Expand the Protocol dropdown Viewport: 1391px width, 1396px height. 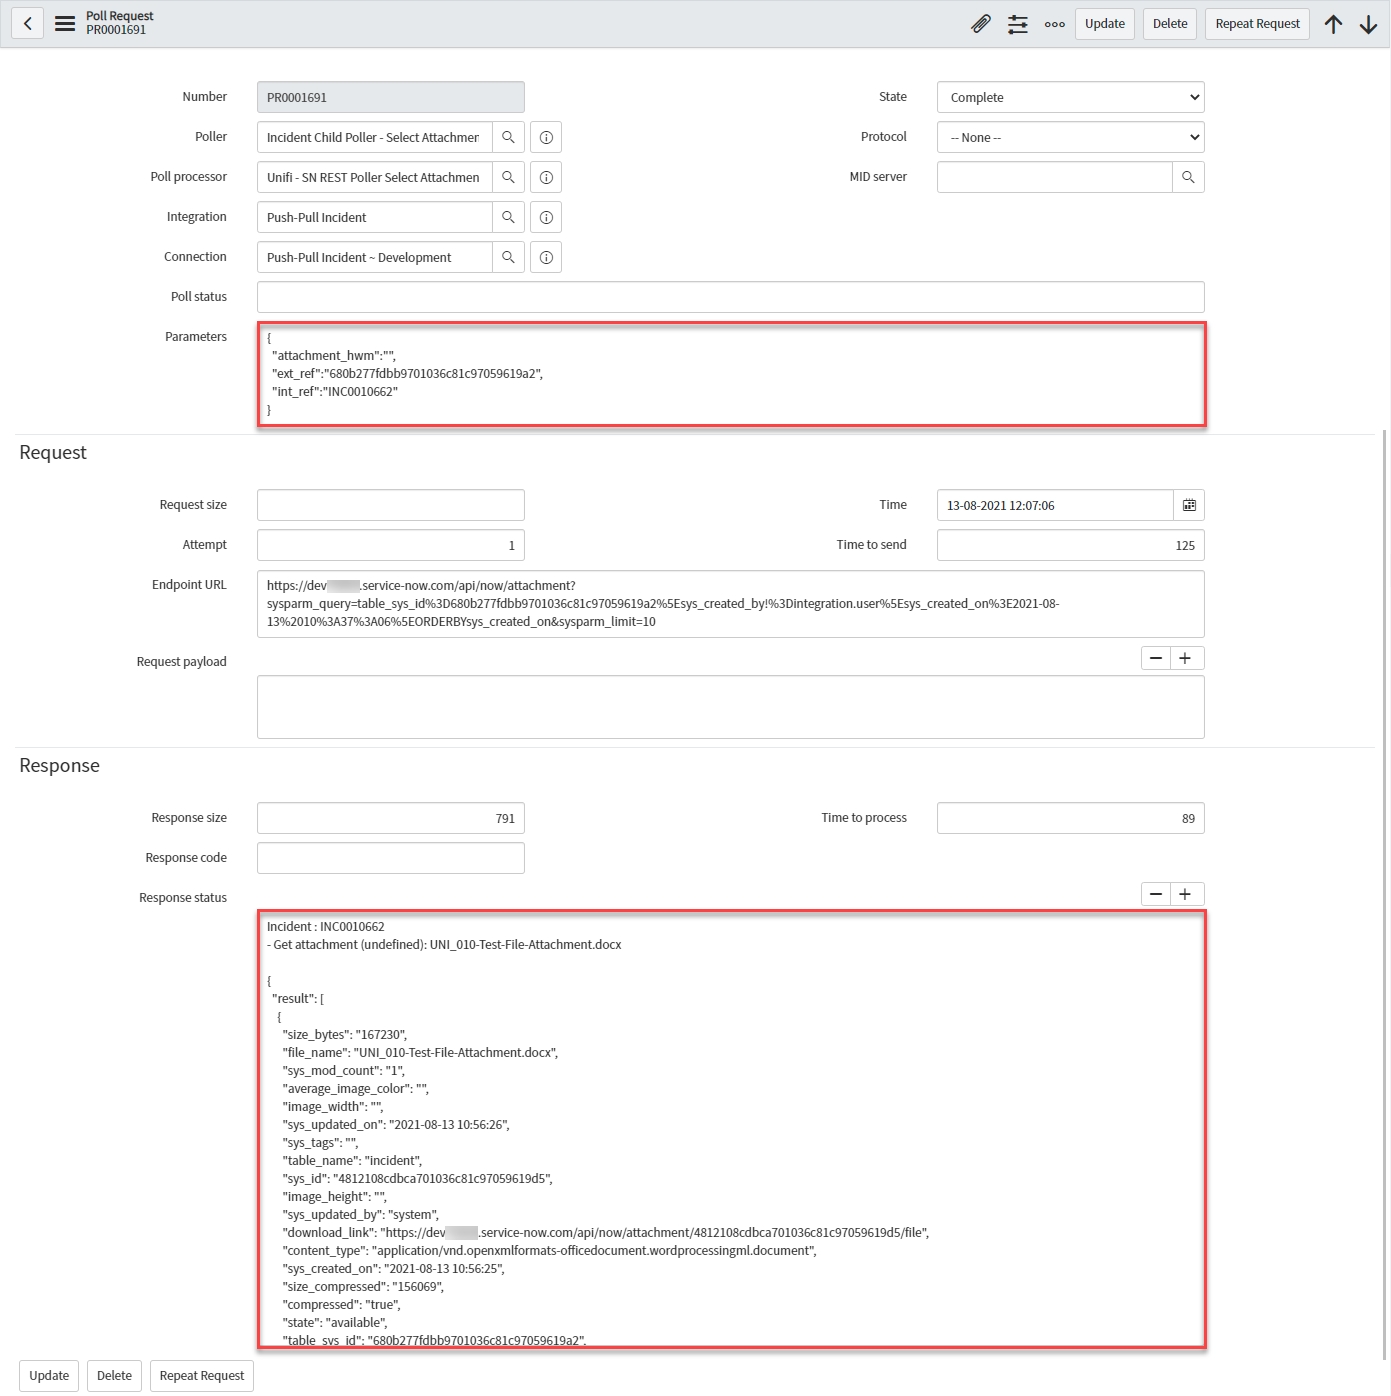click(x=1070, y=137)
